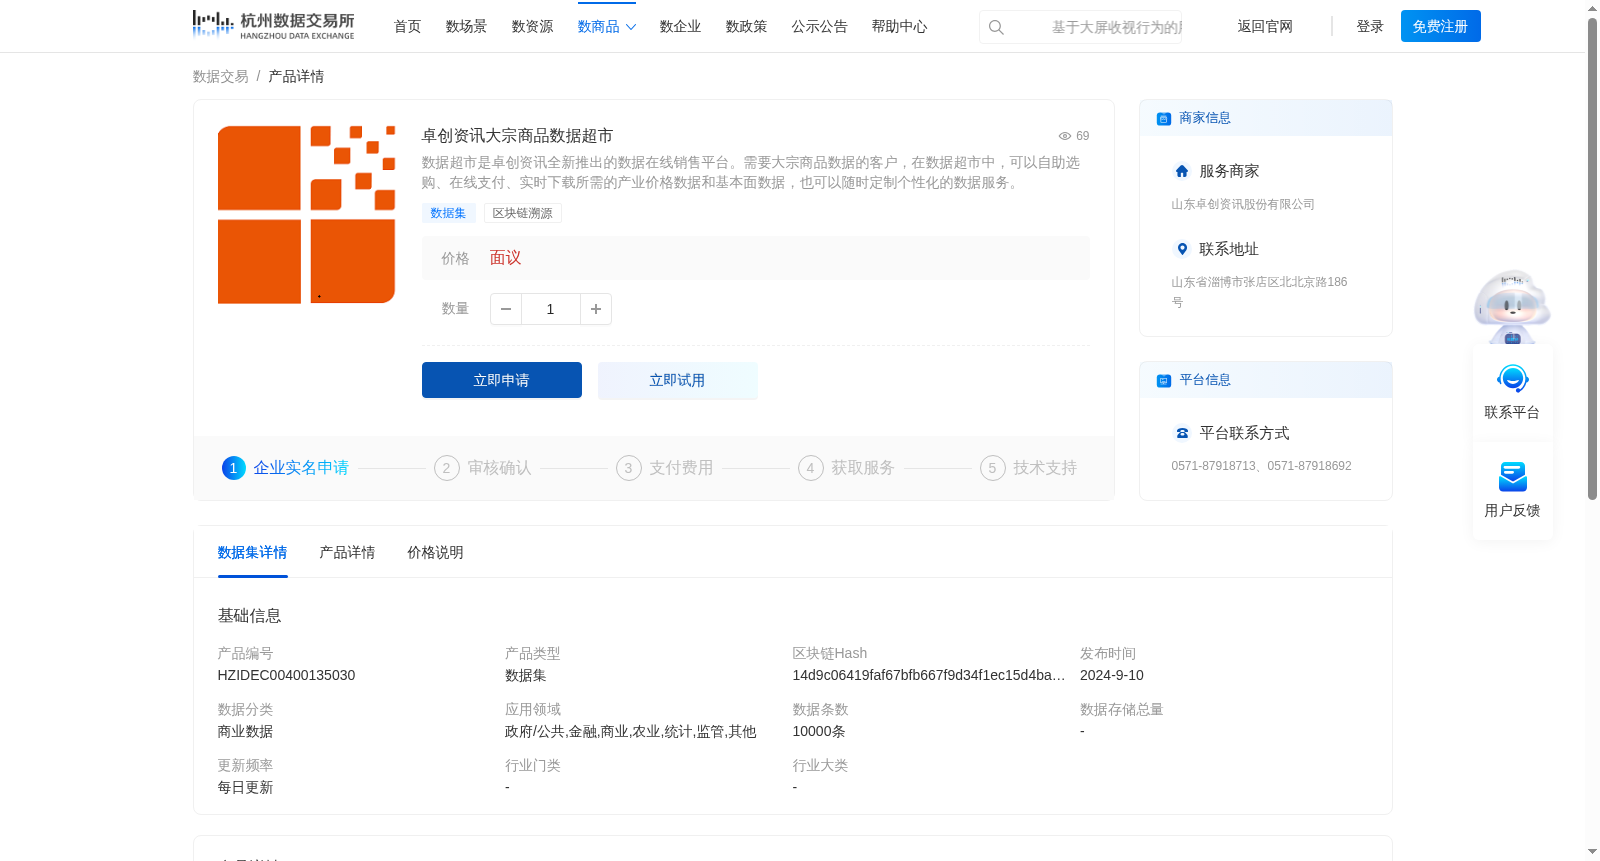
Task: Click the 登录 link
Action: tap(1370, 27)
